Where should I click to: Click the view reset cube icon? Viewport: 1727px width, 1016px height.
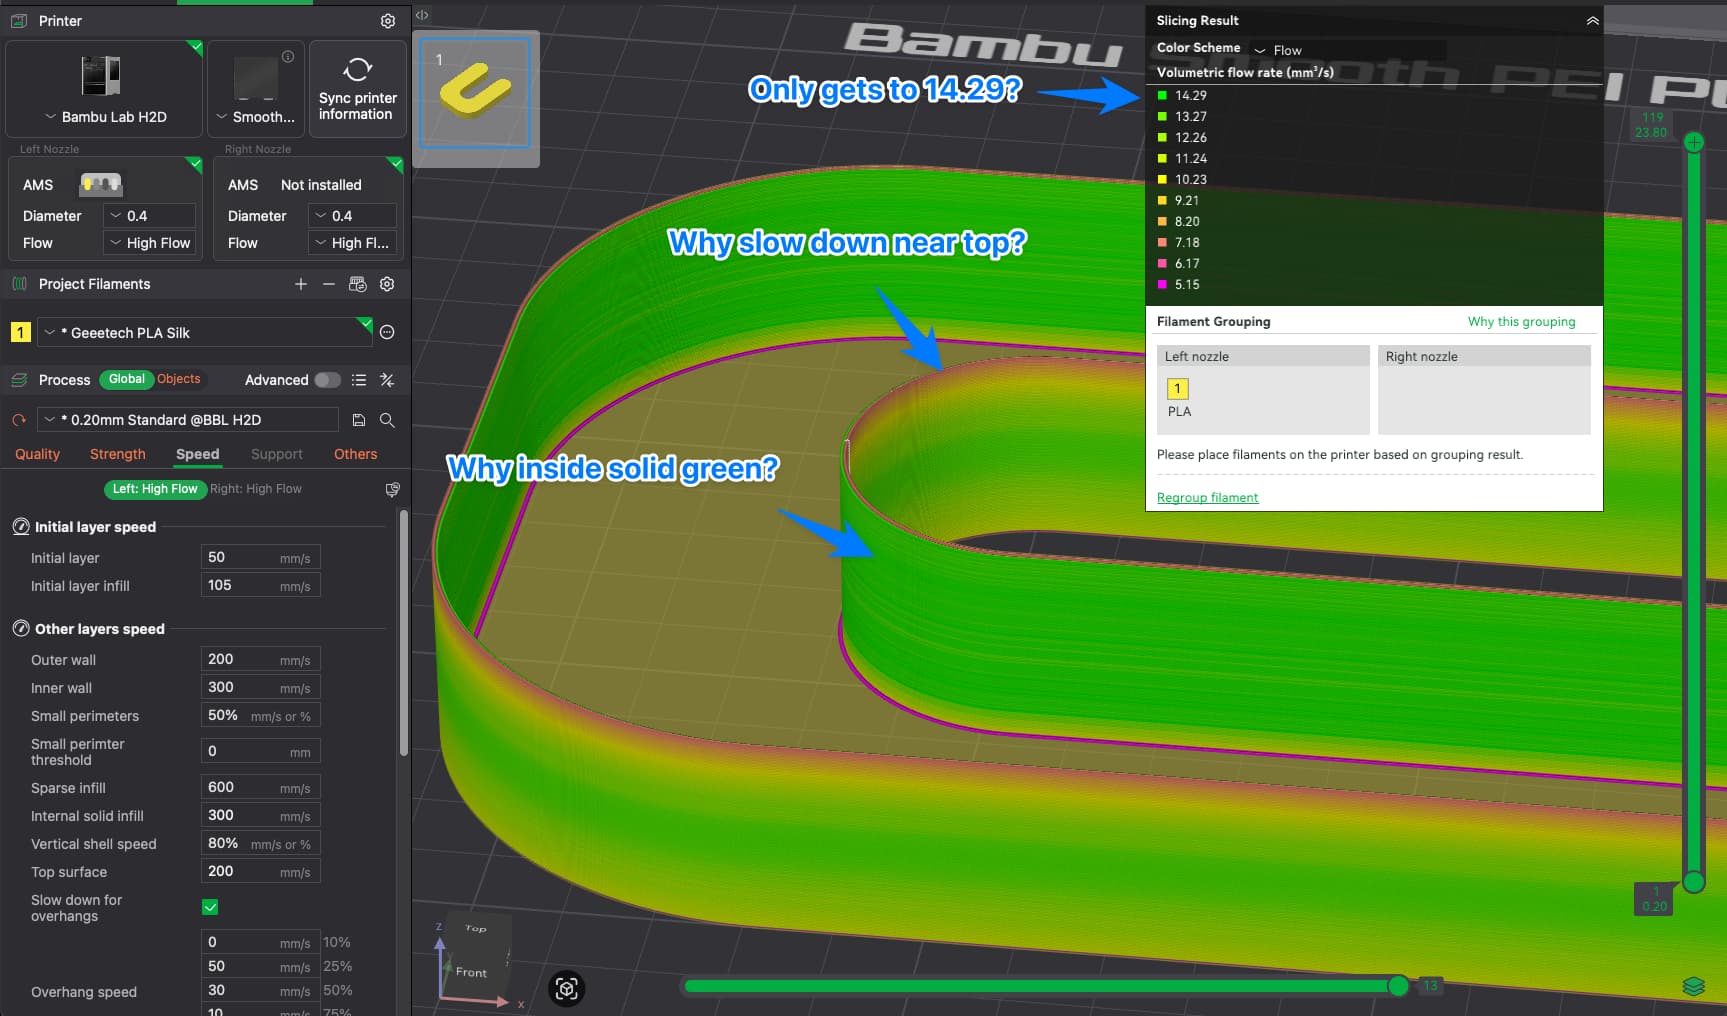tap(567, 988)
